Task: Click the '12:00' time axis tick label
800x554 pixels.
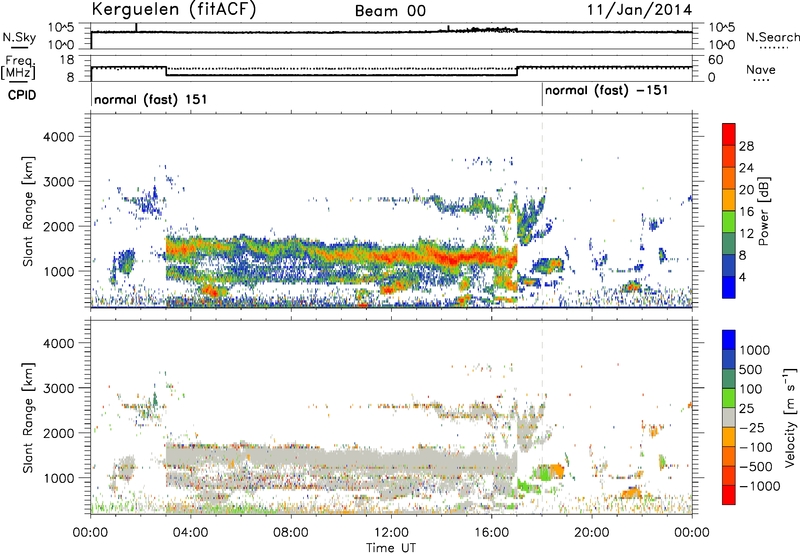Action: 391,533
